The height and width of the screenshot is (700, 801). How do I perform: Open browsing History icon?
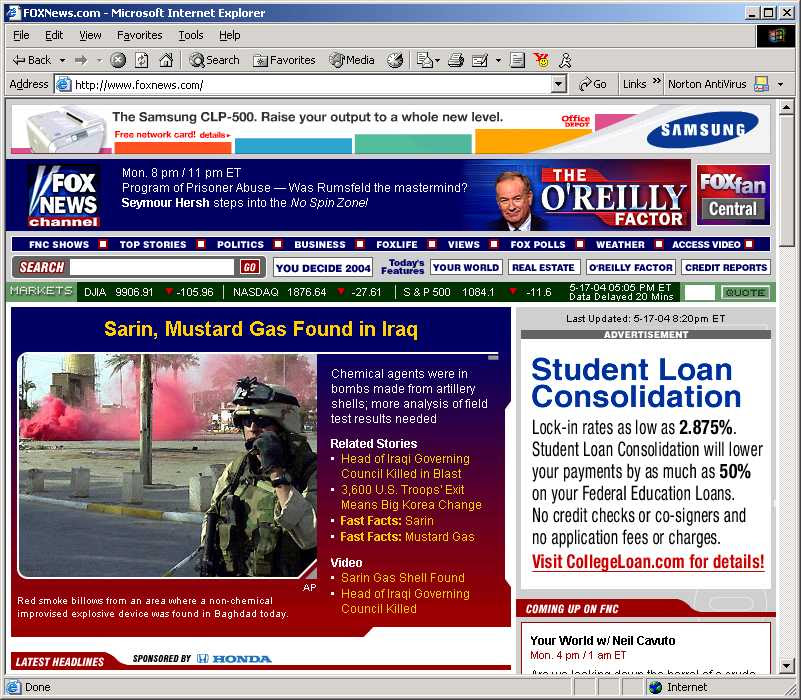pos(394,60)
